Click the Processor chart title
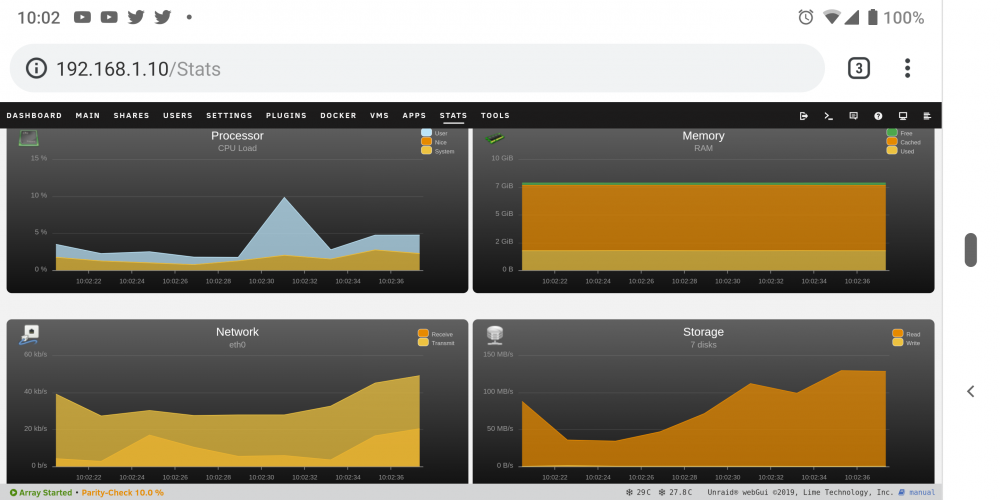The image size is (1000, 500). 237,136
